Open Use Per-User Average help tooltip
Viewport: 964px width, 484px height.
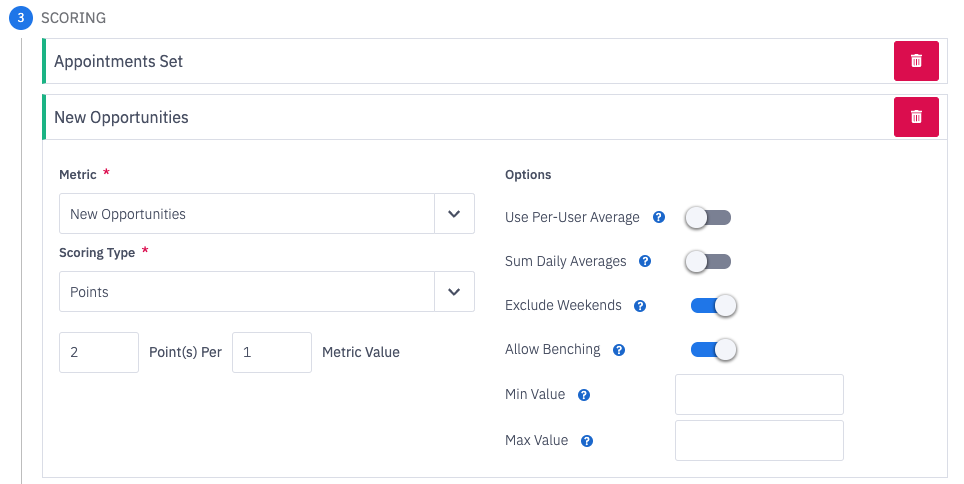(x=659, y=217)
